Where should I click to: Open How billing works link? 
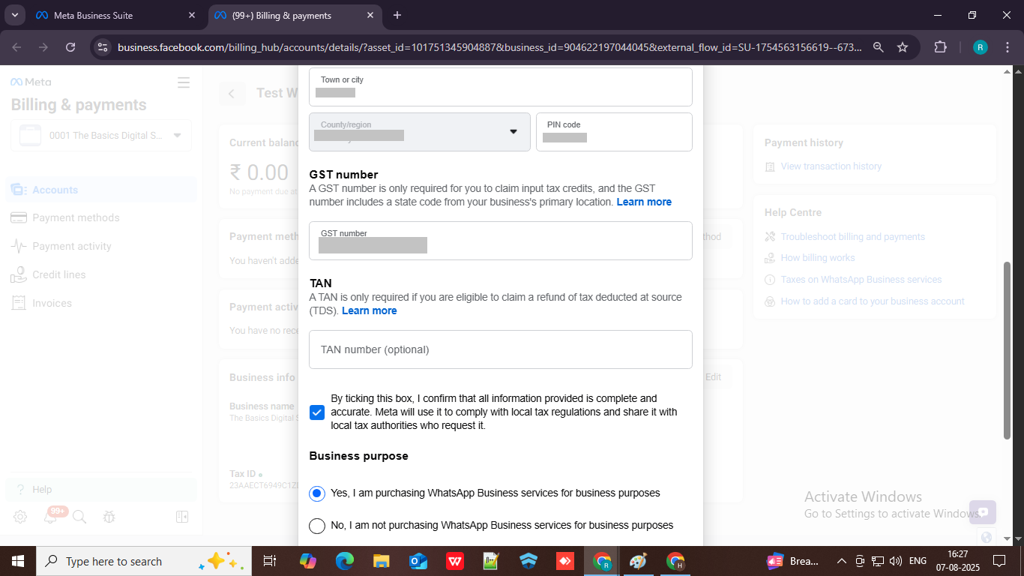point(818,258)
